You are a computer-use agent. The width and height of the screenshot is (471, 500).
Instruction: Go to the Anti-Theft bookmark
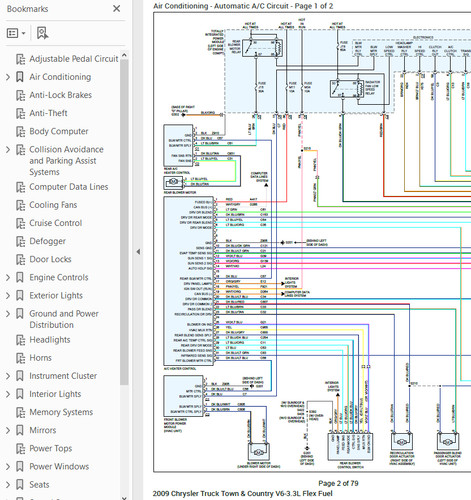(48, 113)
